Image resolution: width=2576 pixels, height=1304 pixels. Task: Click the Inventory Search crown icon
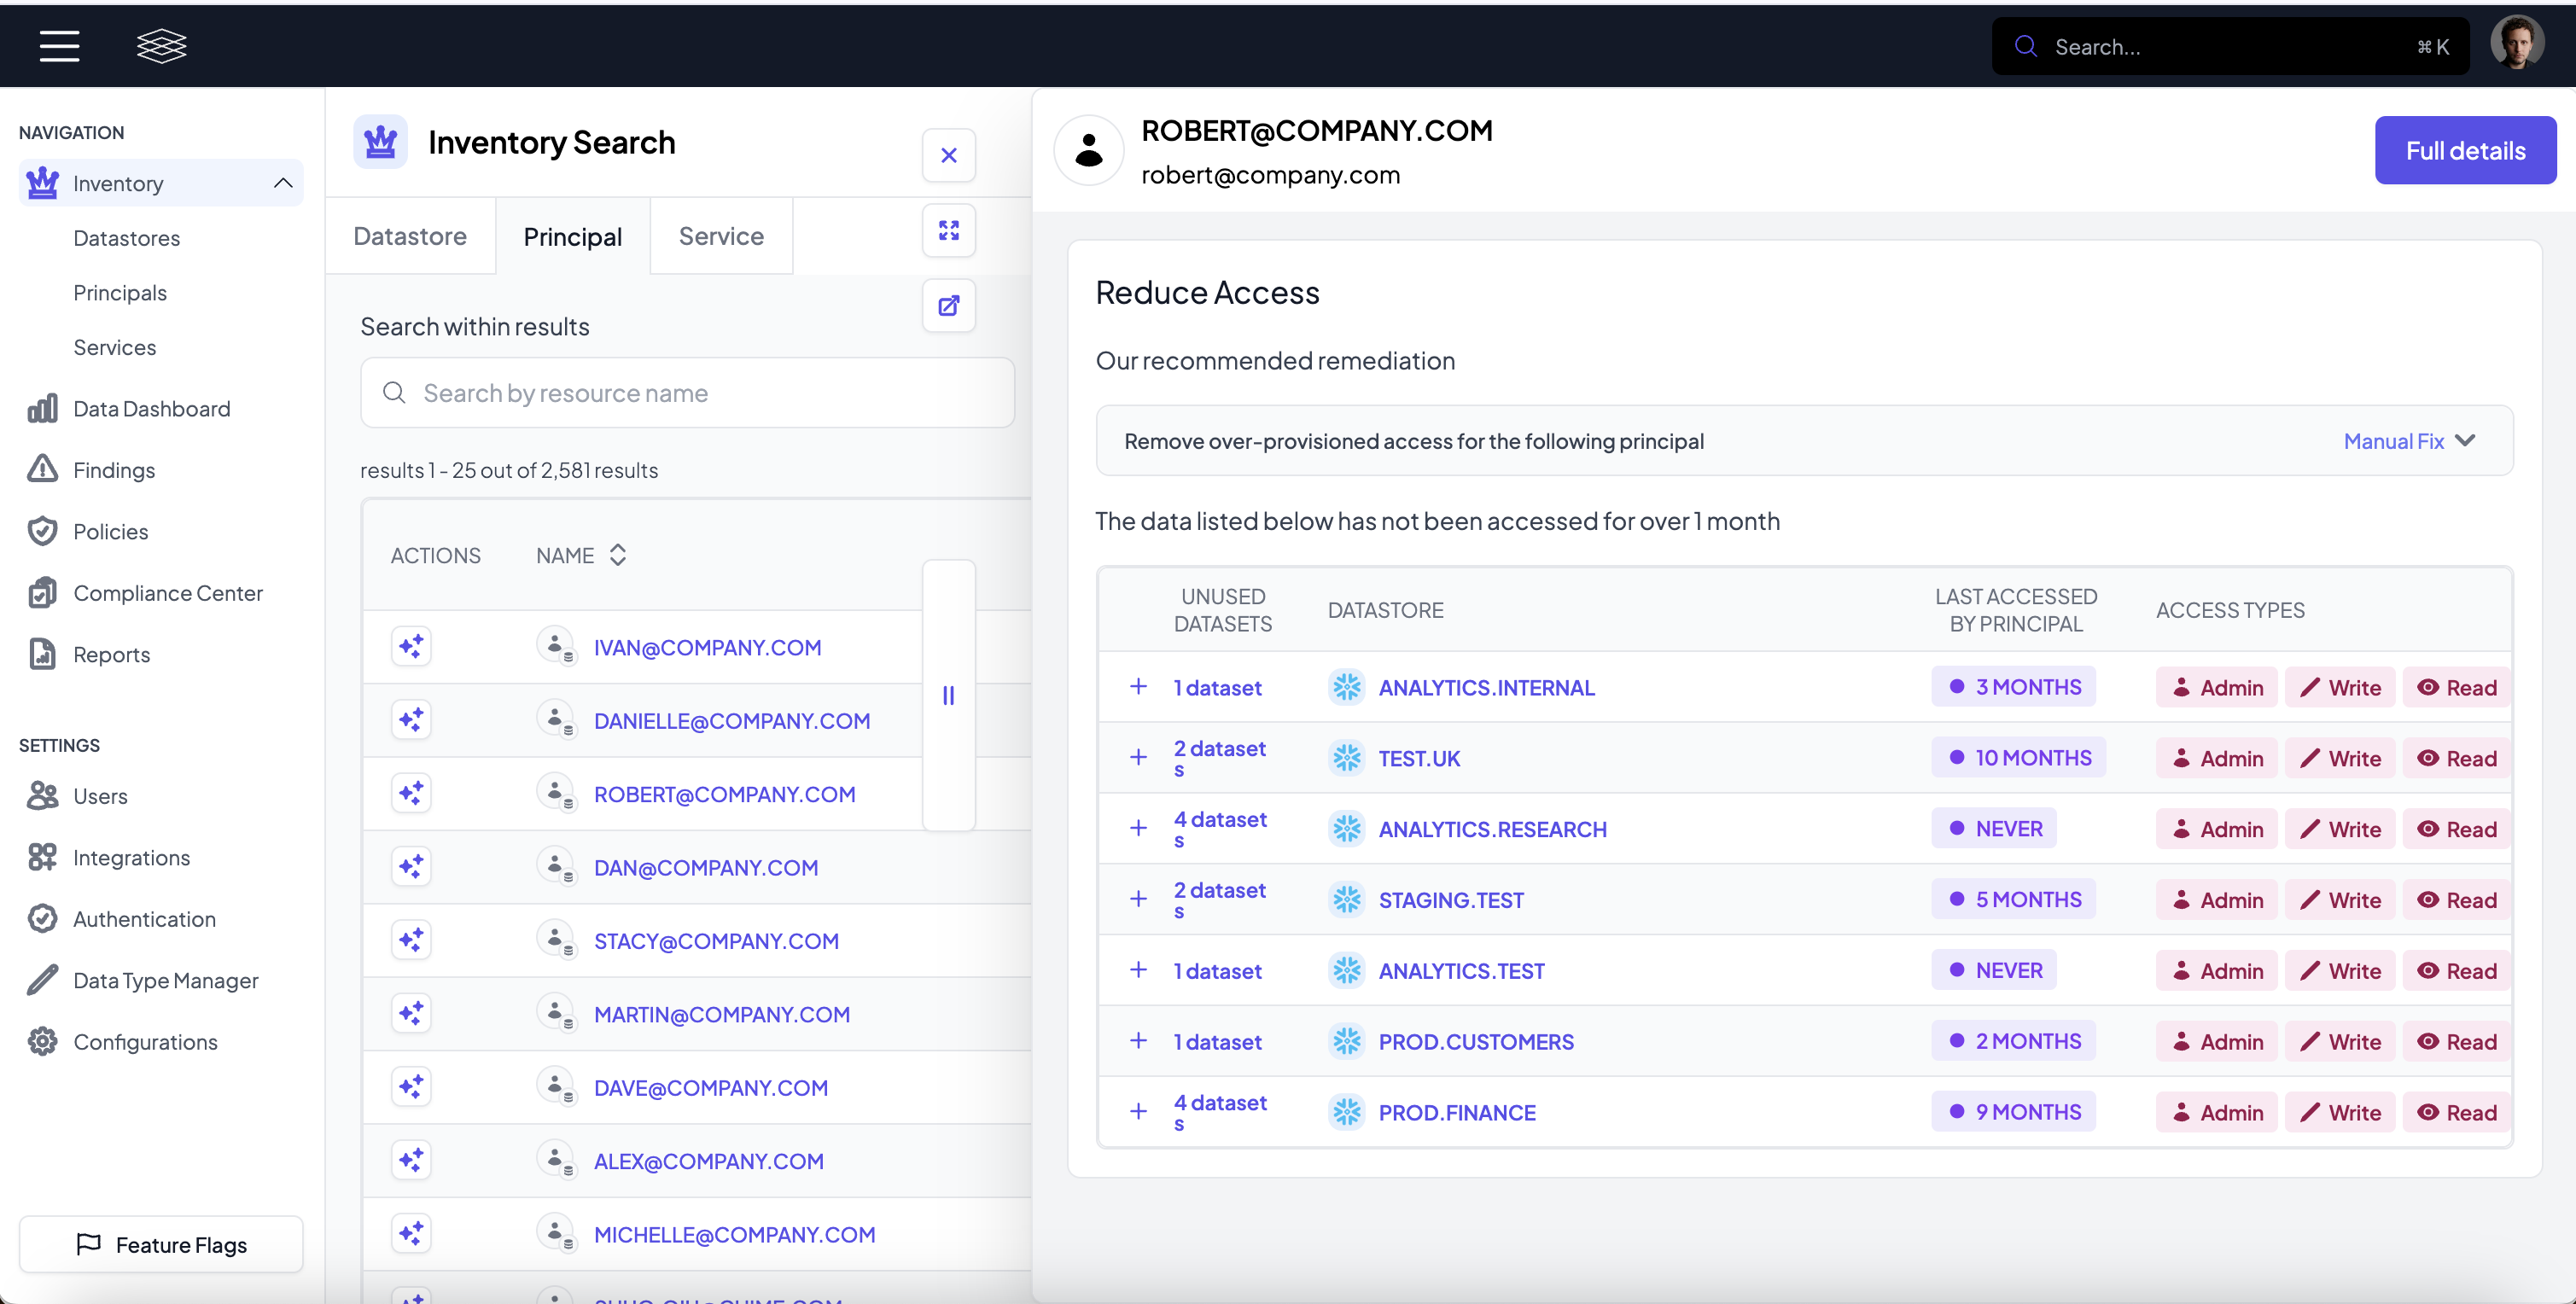(x=380, y=142)
